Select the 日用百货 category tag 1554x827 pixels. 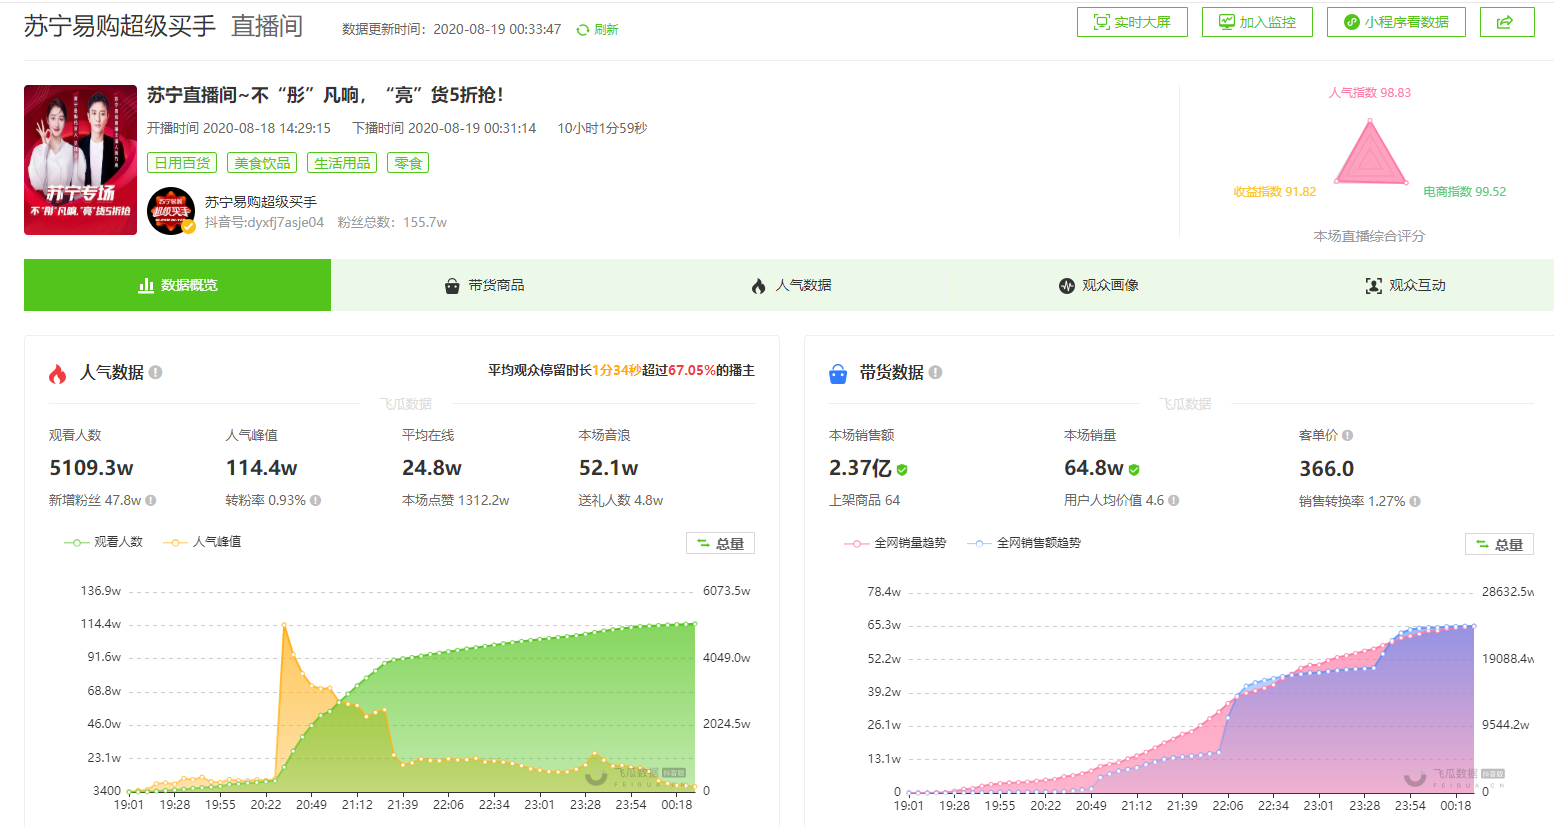182,163
